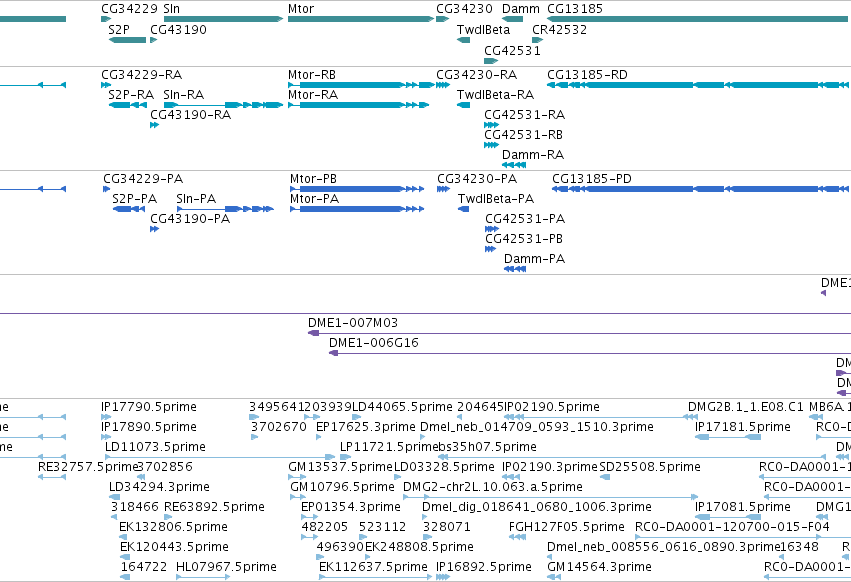Click the Mtor-RB transcript
Image resolution: width=851 pixels, height=582 pixels.
click(361, 85)
